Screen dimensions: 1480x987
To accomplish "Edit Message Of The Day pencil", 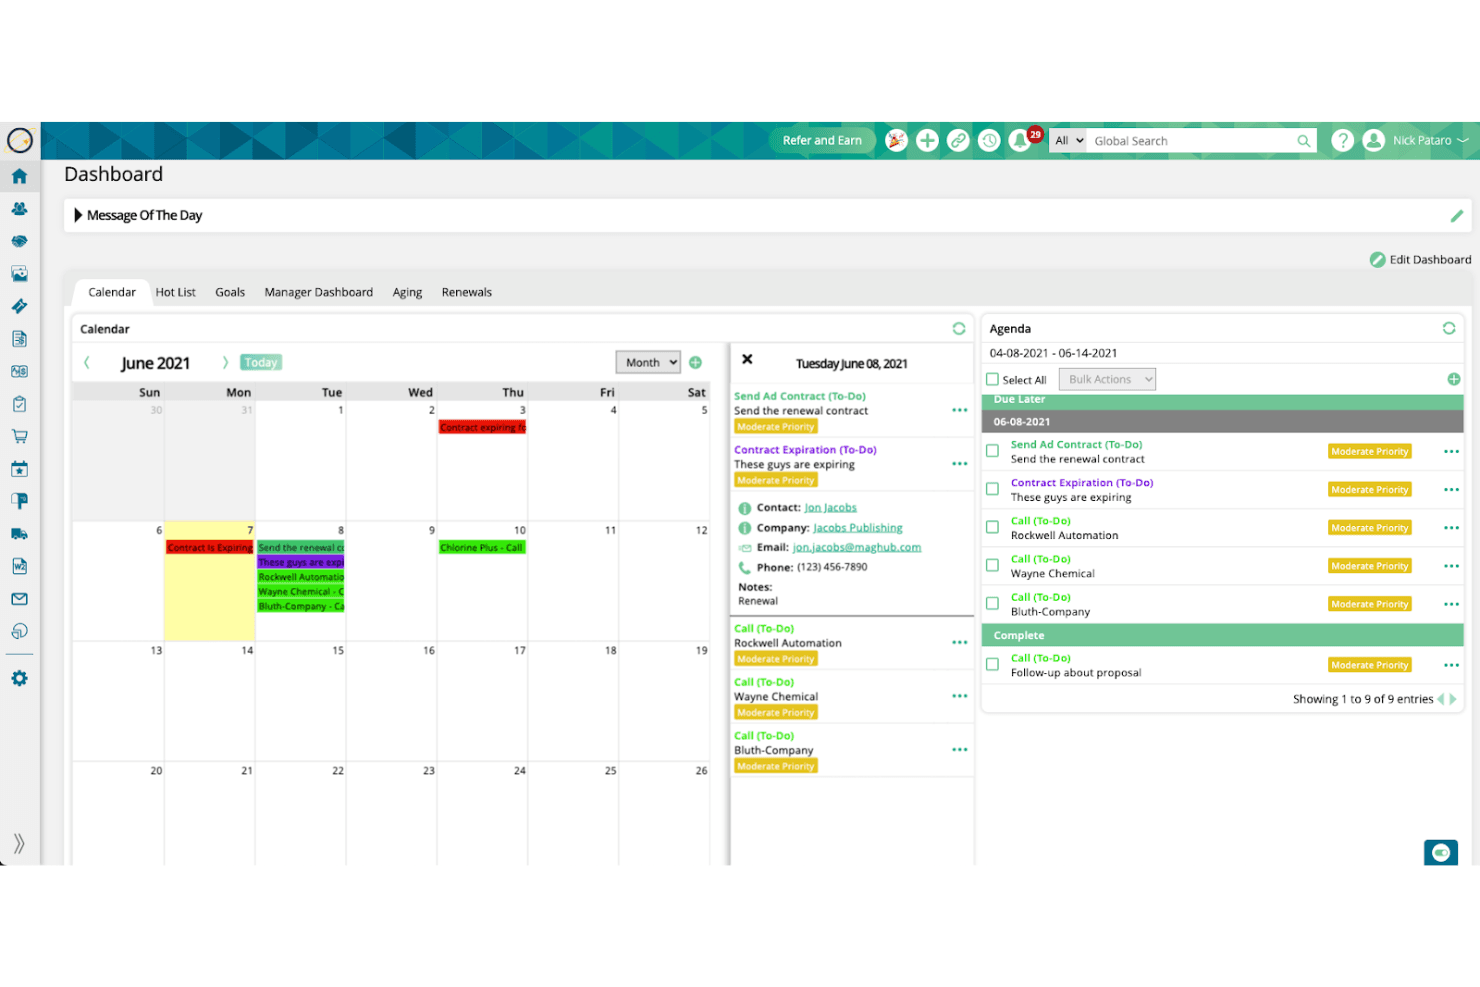I will tap(1456, 216).
